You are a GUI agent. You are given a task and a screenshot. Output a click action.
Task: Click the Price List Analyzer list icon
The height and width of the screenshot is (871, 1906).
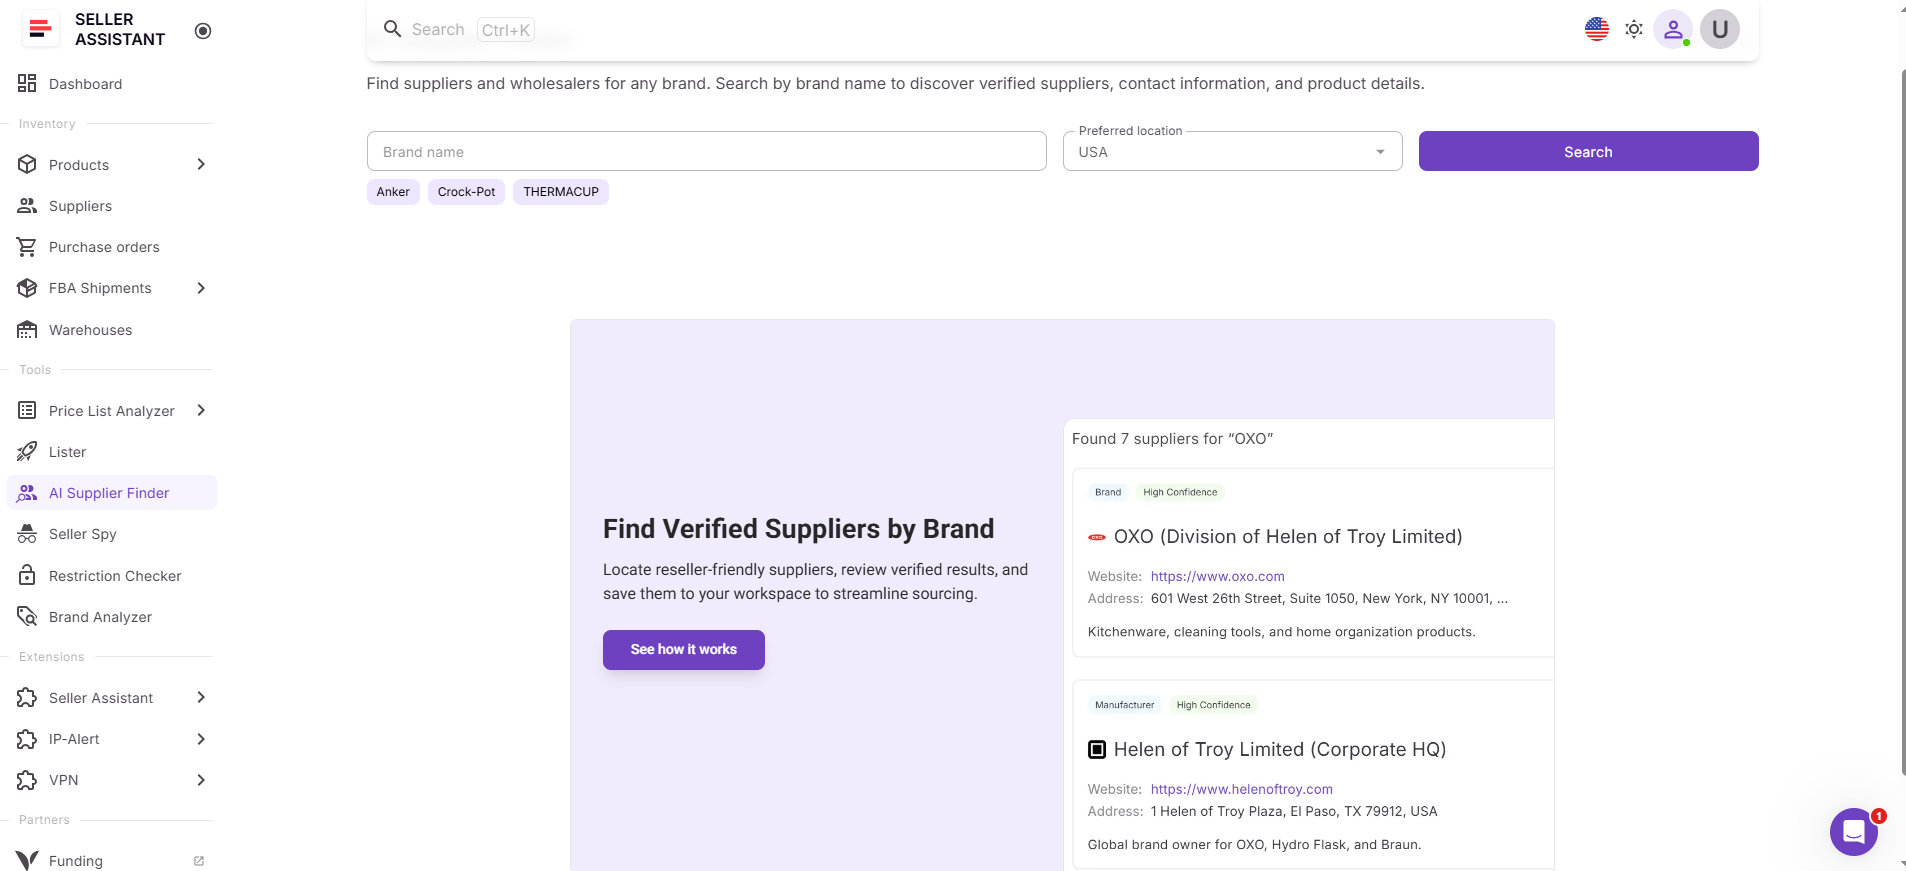(27, 410)
